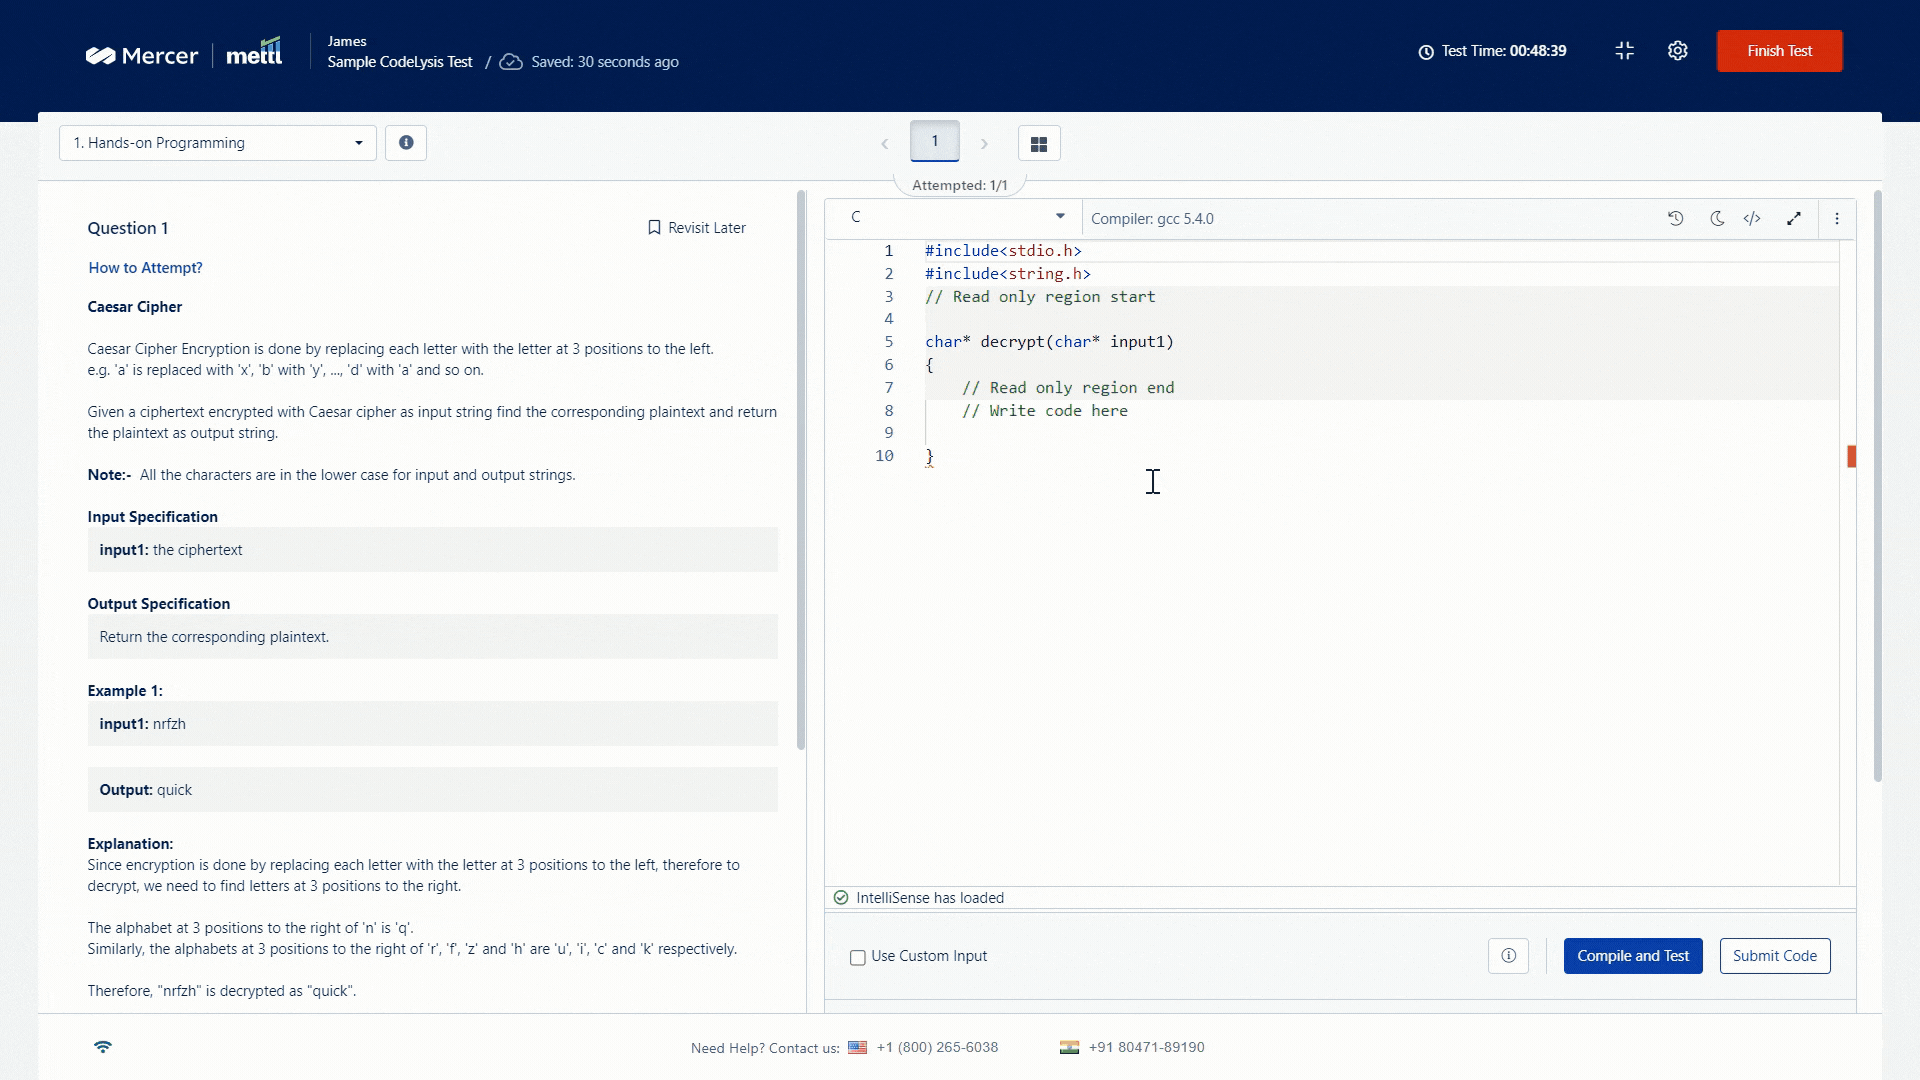Click phone number '+1 (800) 265-6038'
The image size is (1920, 1080).
tap(937, 1048)
